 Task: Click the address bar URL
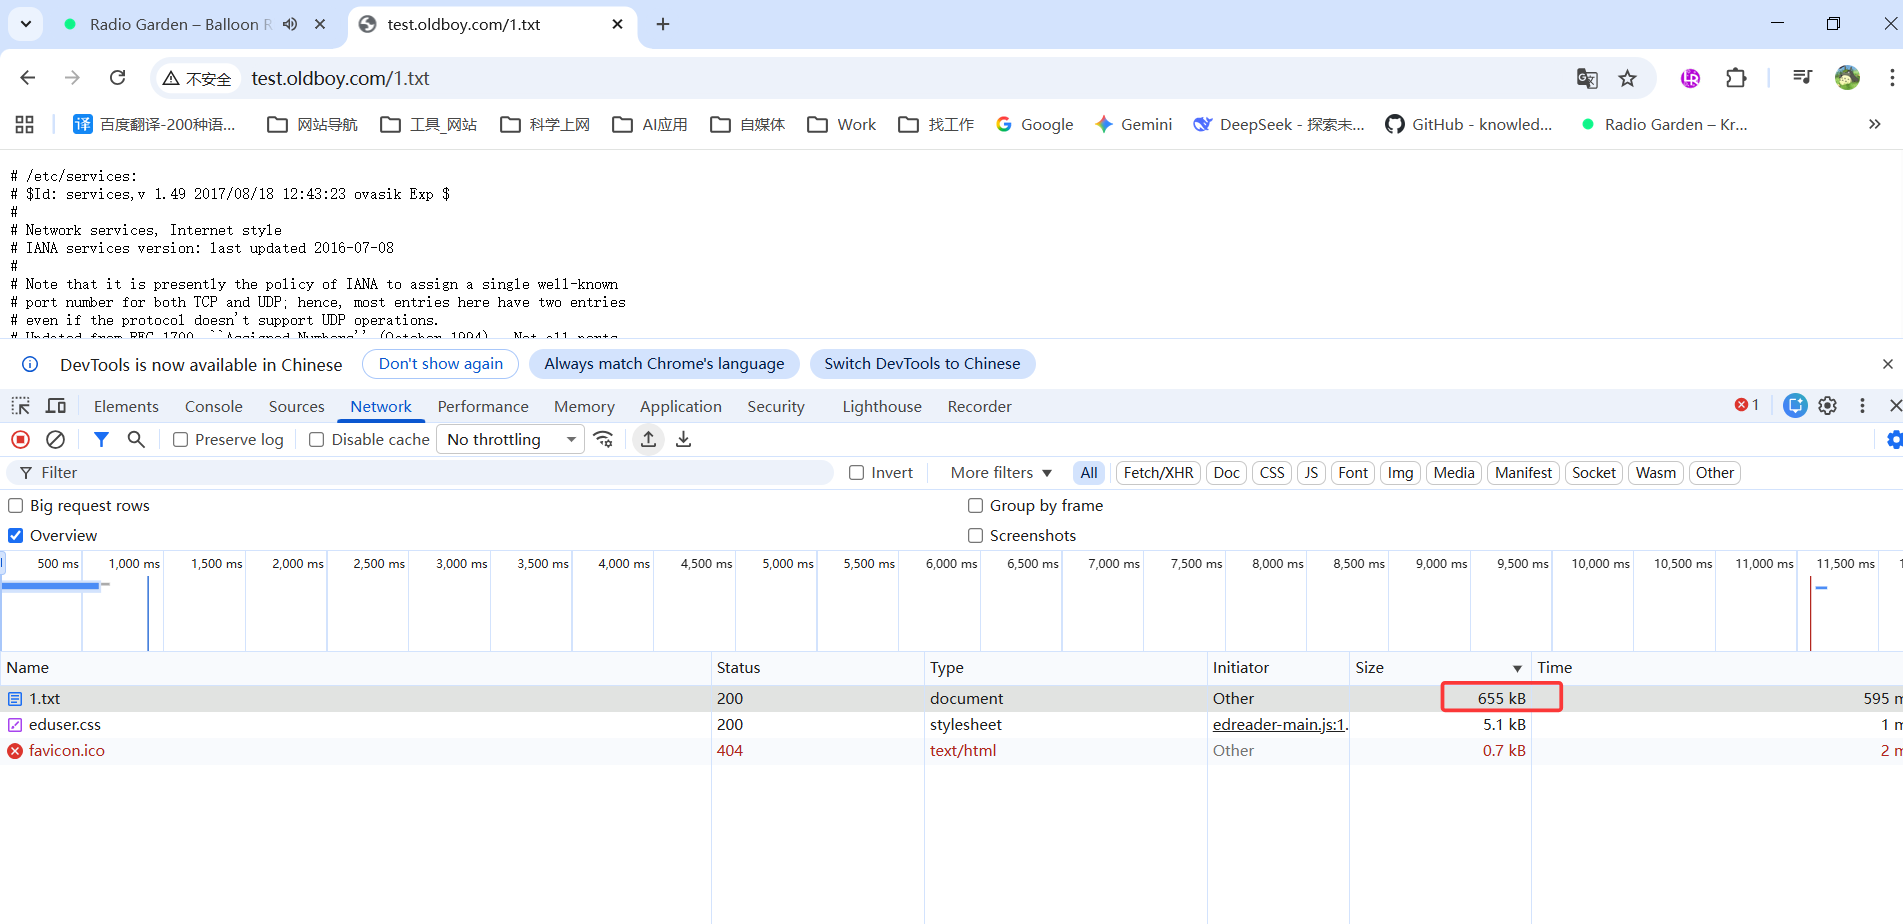340,78
